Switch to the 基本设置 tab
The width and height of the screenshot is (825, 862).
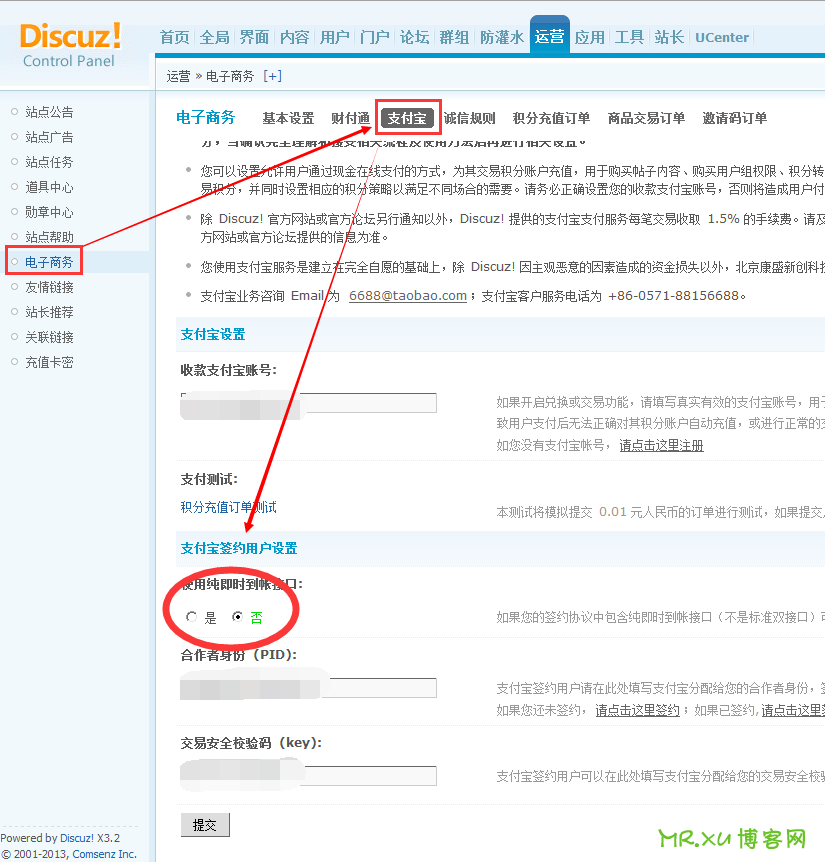pos(288,118)
